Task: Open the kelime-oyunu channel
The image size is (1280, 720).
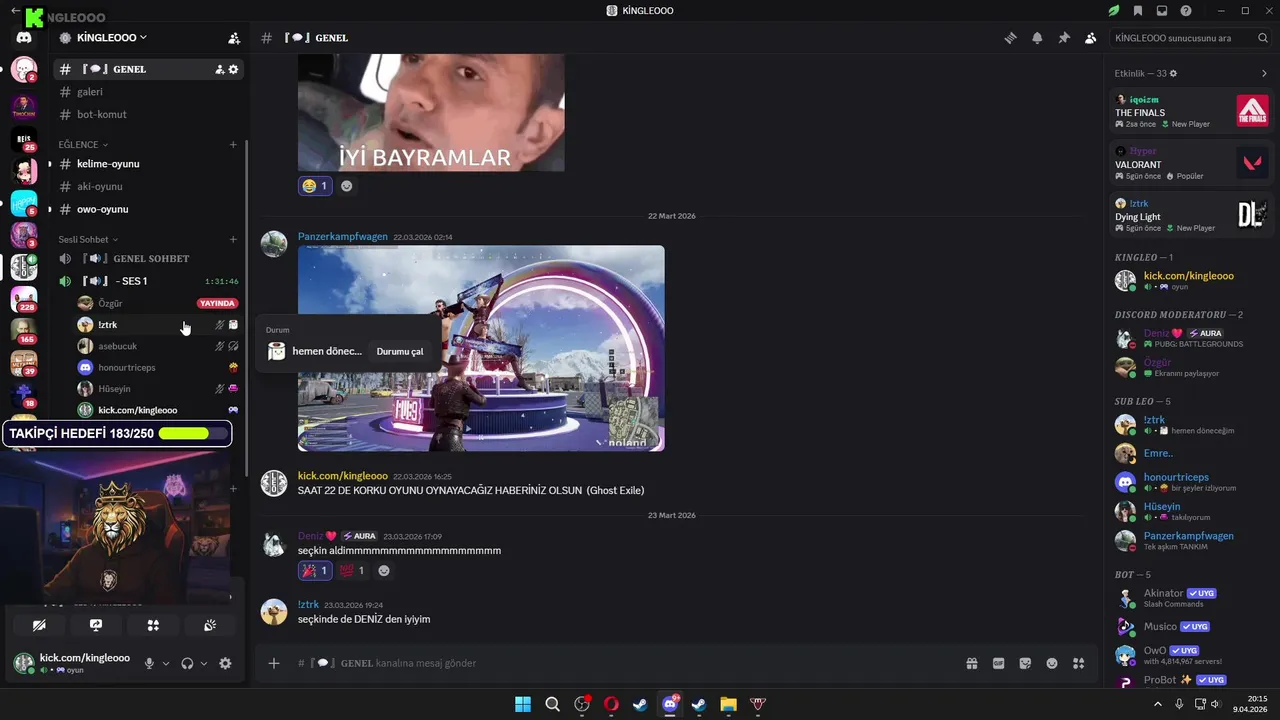Action: tap(149, 164)
